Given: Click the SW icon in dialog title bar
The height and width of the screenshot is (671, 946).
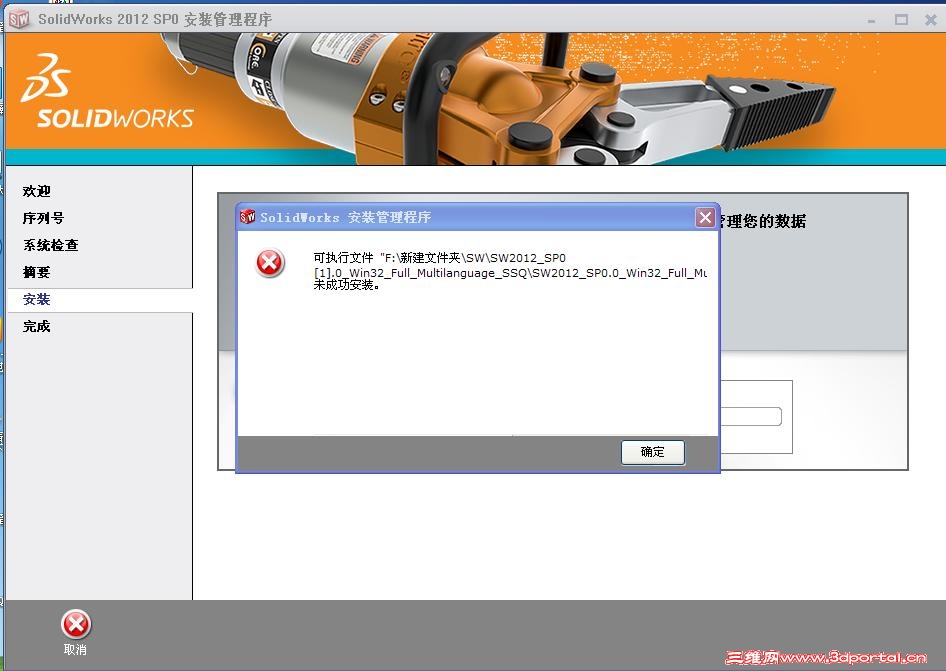Looking at the screenshot, I should click(x=247, y=217).
